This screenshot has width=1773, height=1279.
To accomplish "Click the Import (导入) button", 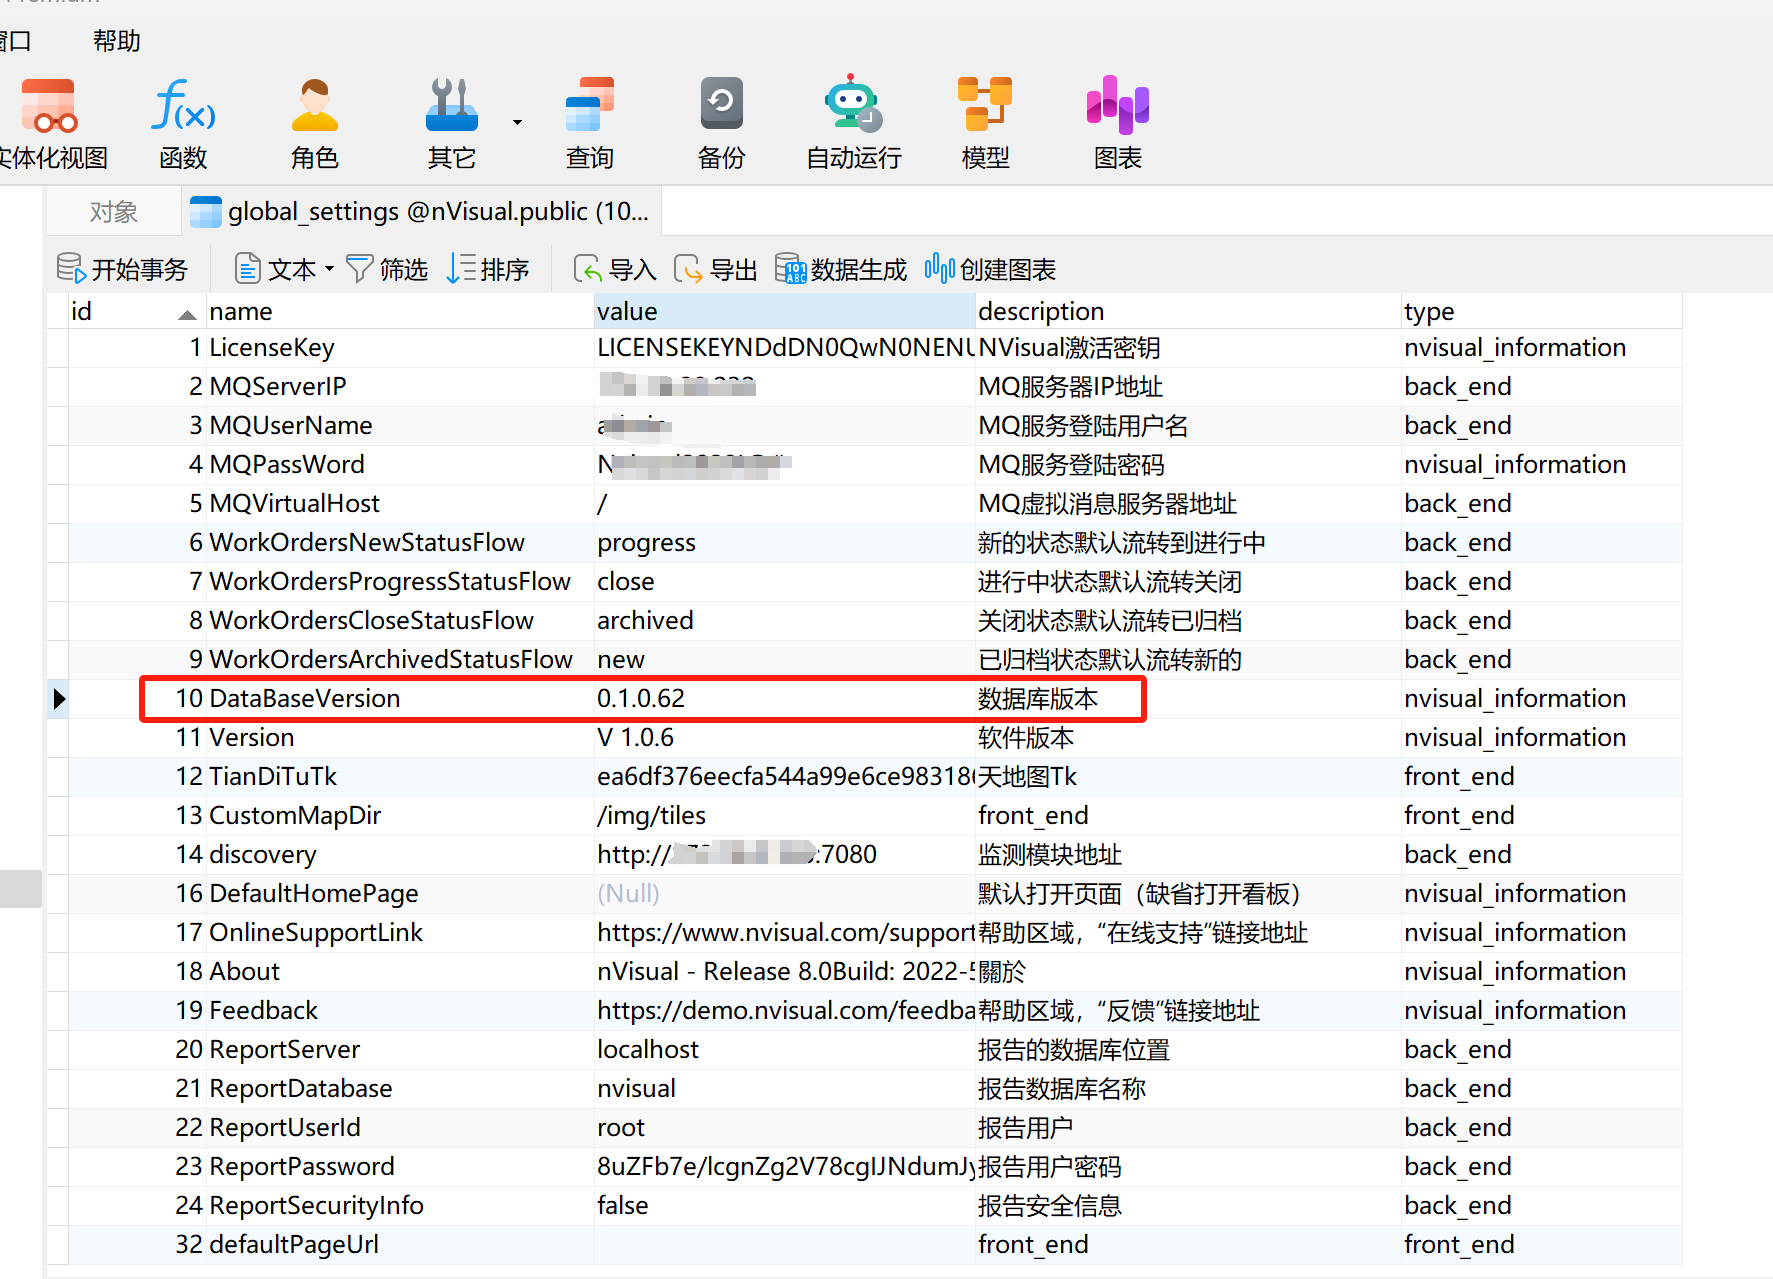I will click(x=615, y=269).
